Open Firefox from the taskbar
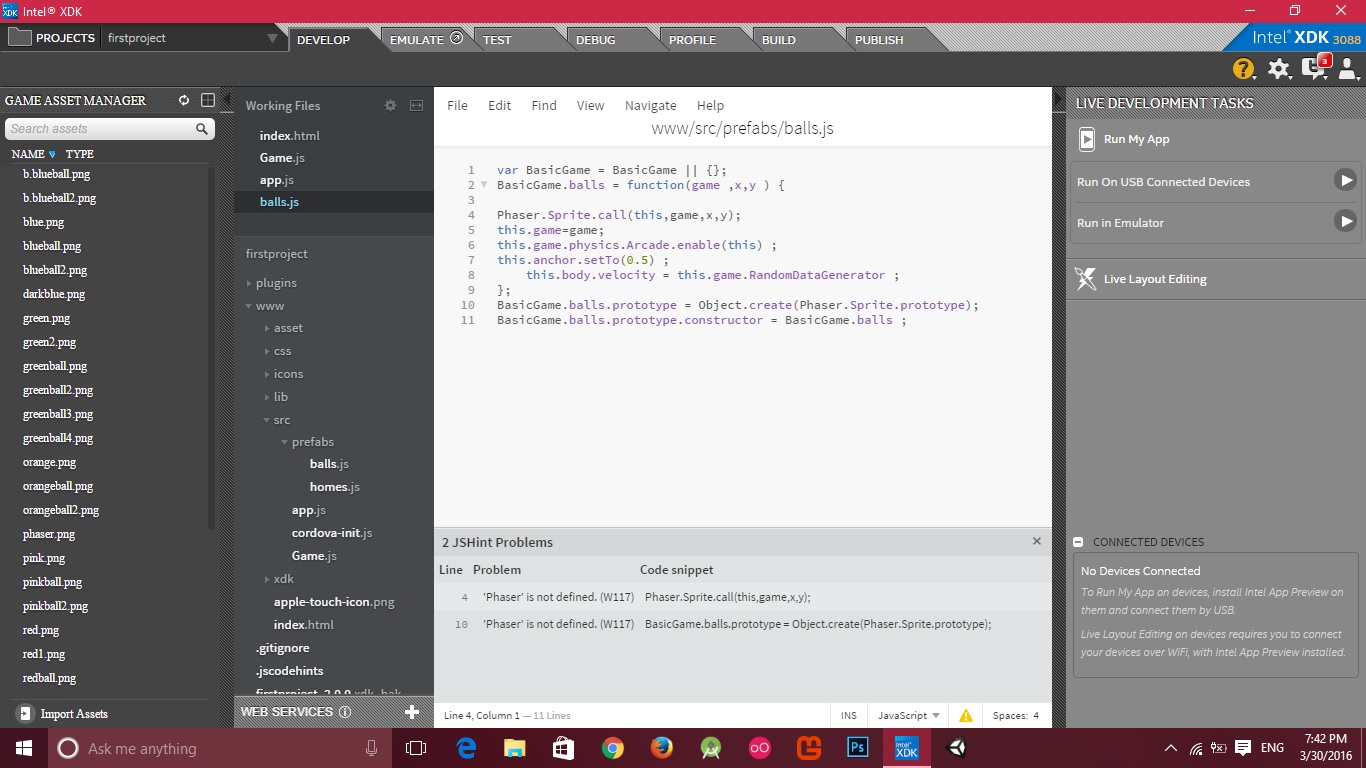Viewport: 1366px width, 768px height. (x=661, y=748)
